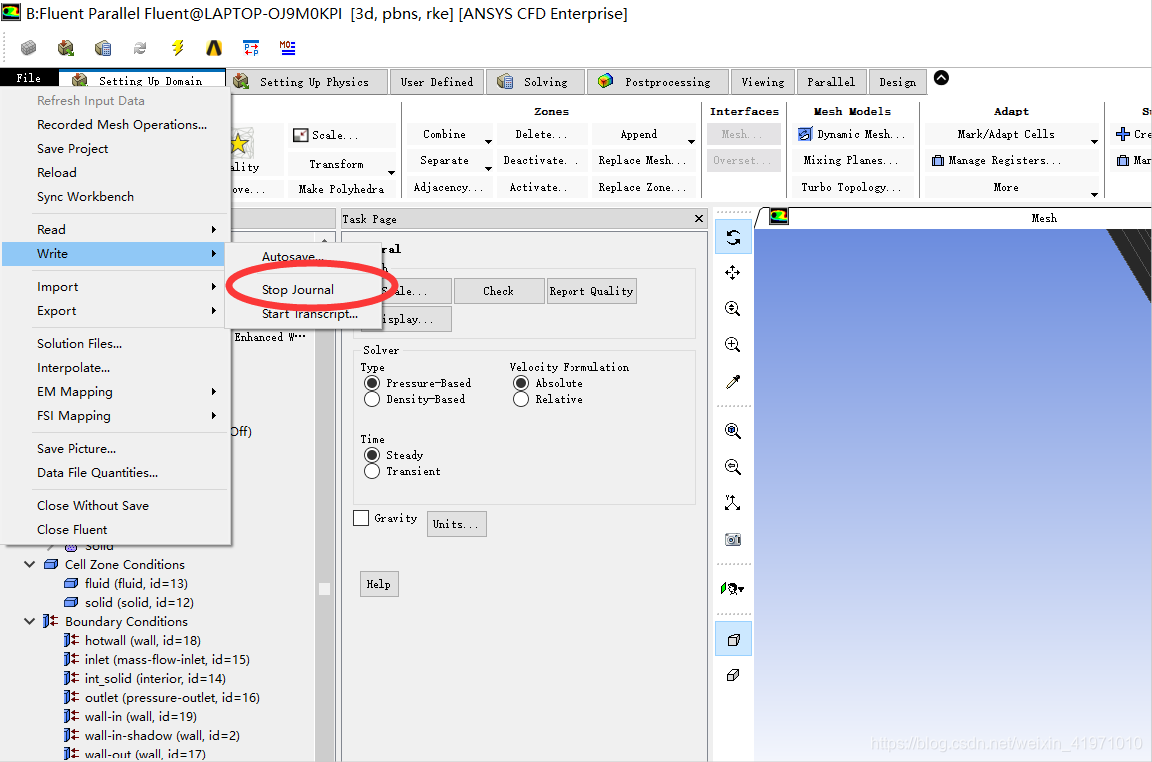
Task: Collapse the ribbon with the round arrow icon
Action: tap(941, 78)
